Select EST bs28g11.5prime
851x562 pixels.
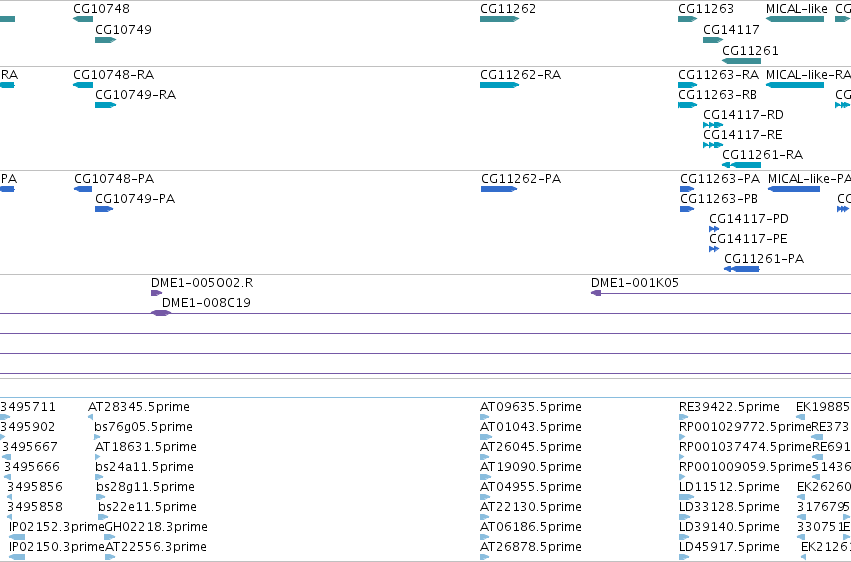click(145, 488)
